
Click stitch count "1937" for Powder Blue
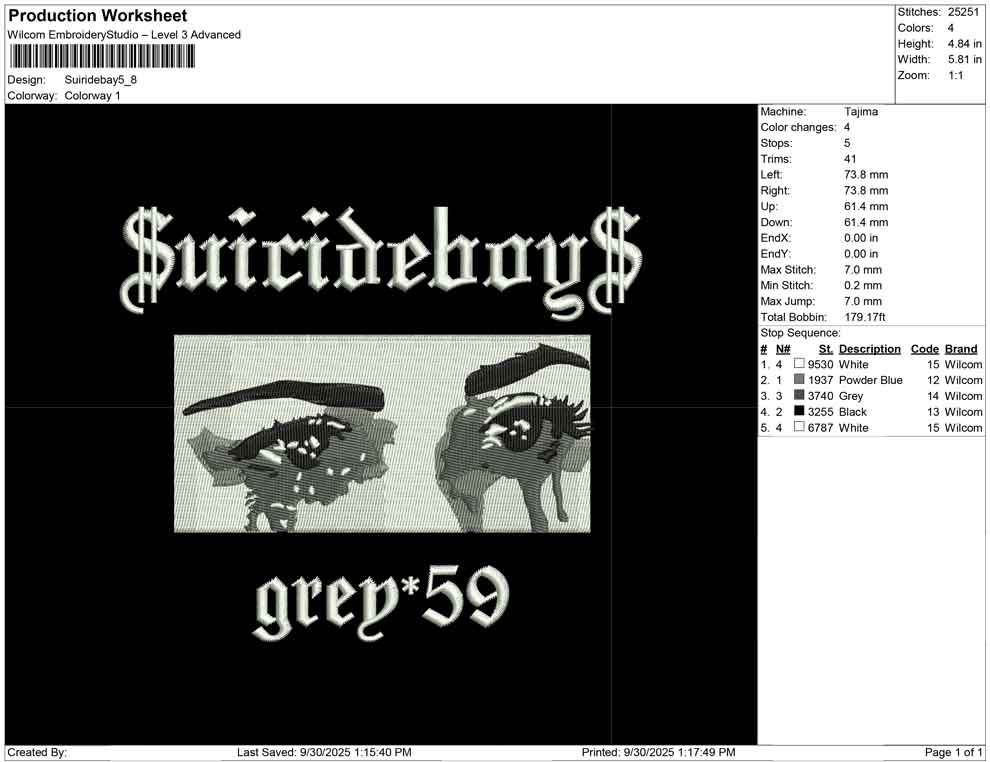[x=820, y=380]
